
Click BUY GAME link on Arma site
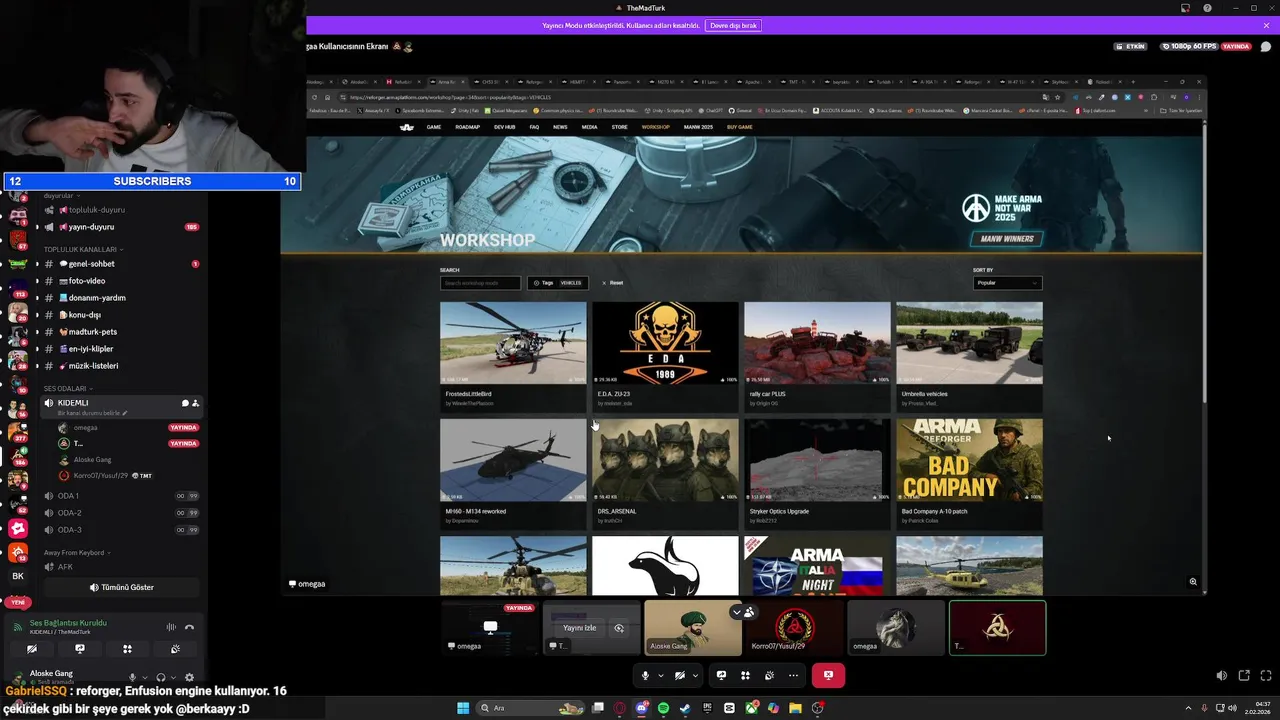pyautogui.click(x=739, y=127)
